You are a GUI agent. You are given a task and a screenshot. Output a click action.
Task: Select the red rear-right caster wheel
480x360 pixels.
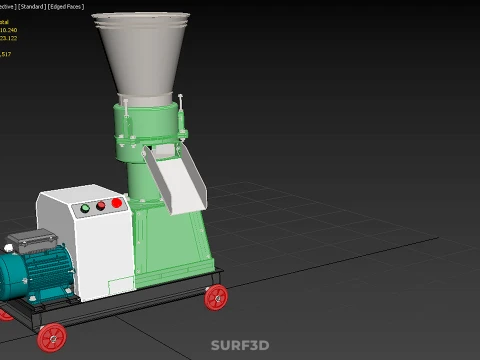pyautogui.click(x=216, y=297)
